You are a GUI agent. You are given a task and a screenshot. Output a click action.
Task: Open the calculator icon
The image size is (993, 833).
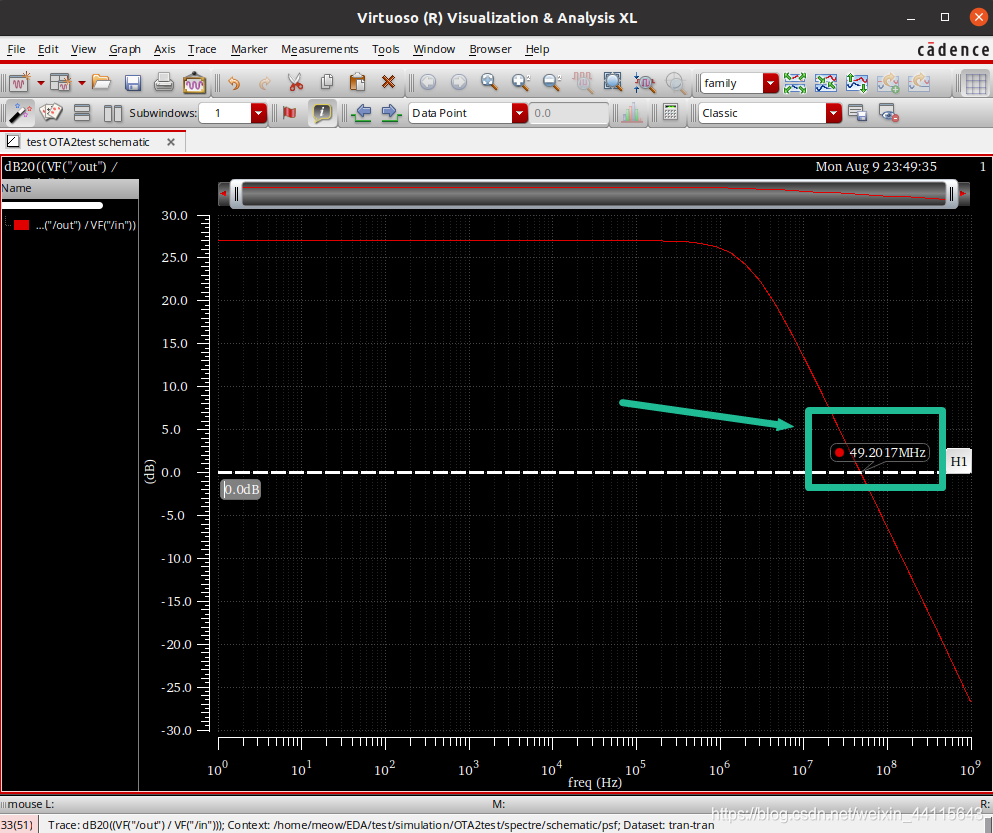click(670, 113)
